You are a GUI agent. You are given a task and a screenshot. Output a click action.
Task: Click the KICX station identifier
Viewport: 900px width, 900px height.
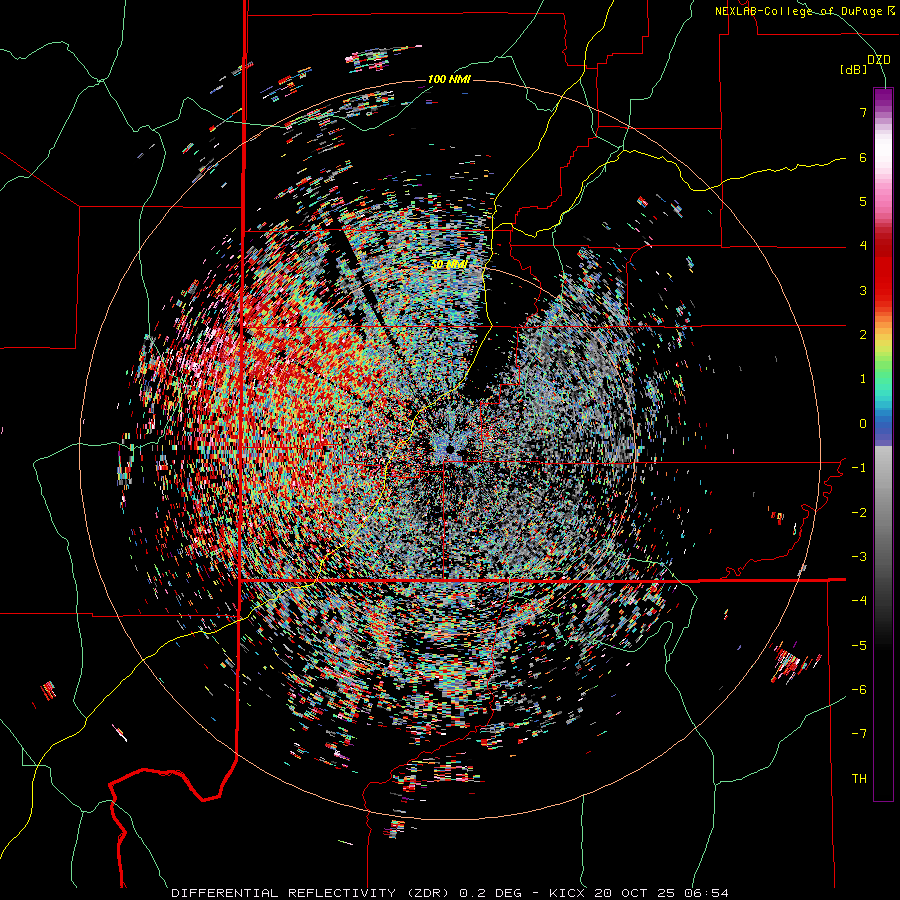click(567, 893)
